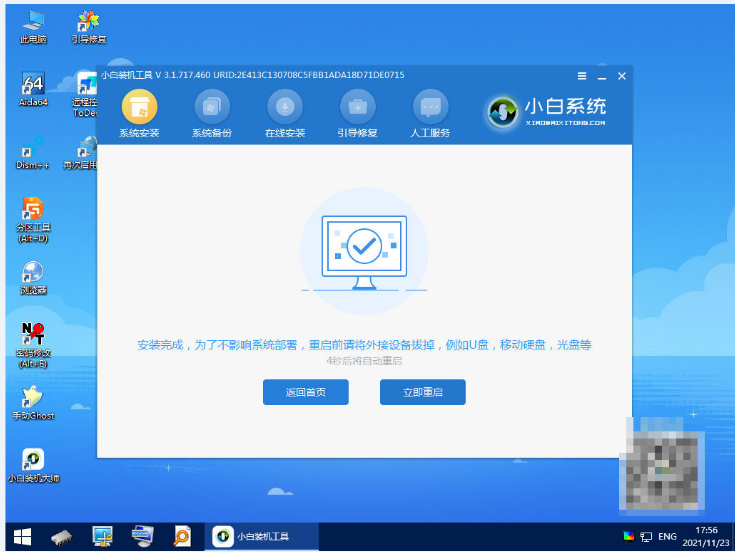Open the 此电脑 desktop icon
The image size is (735, 552).
coord(32,23)
